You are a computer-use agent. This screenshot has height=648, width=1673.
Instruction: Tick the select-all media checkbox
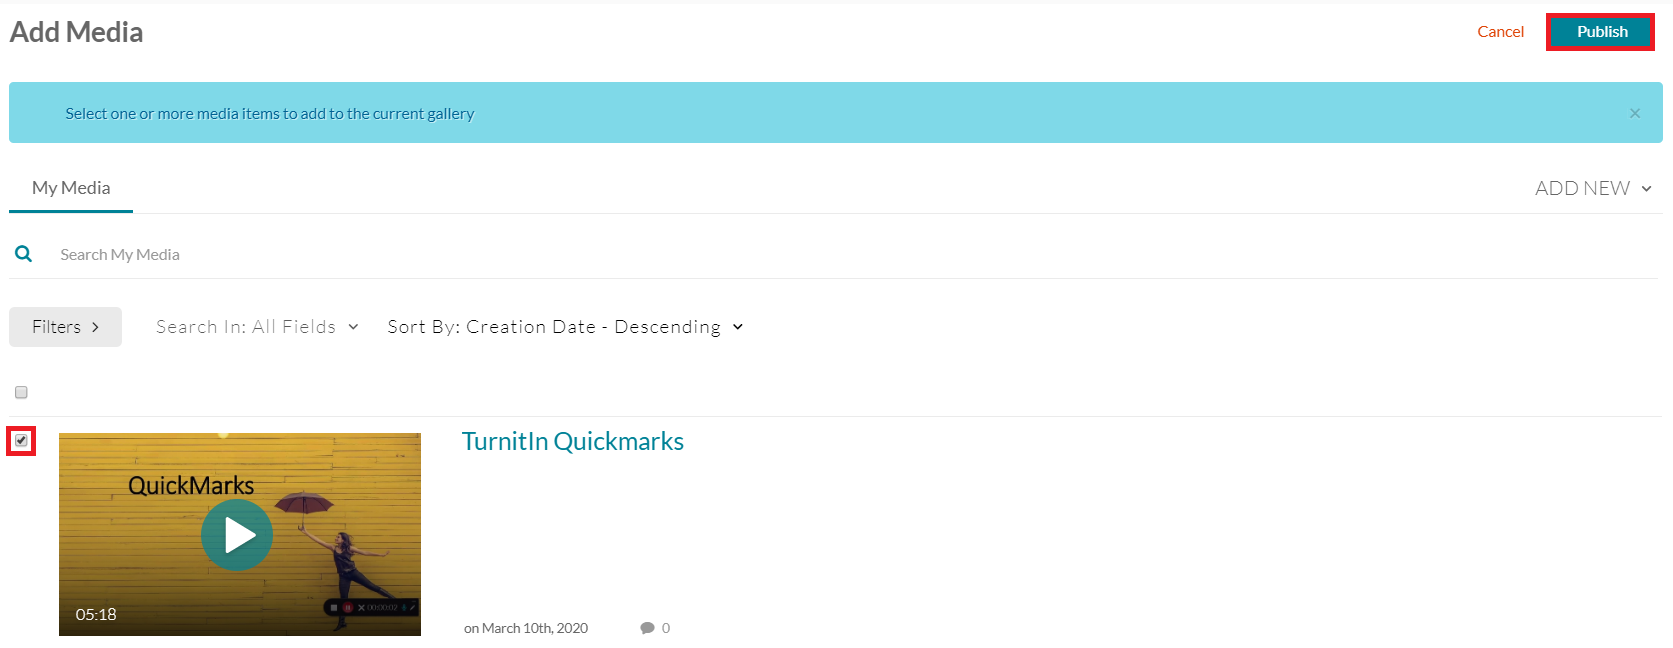(21, 392)
